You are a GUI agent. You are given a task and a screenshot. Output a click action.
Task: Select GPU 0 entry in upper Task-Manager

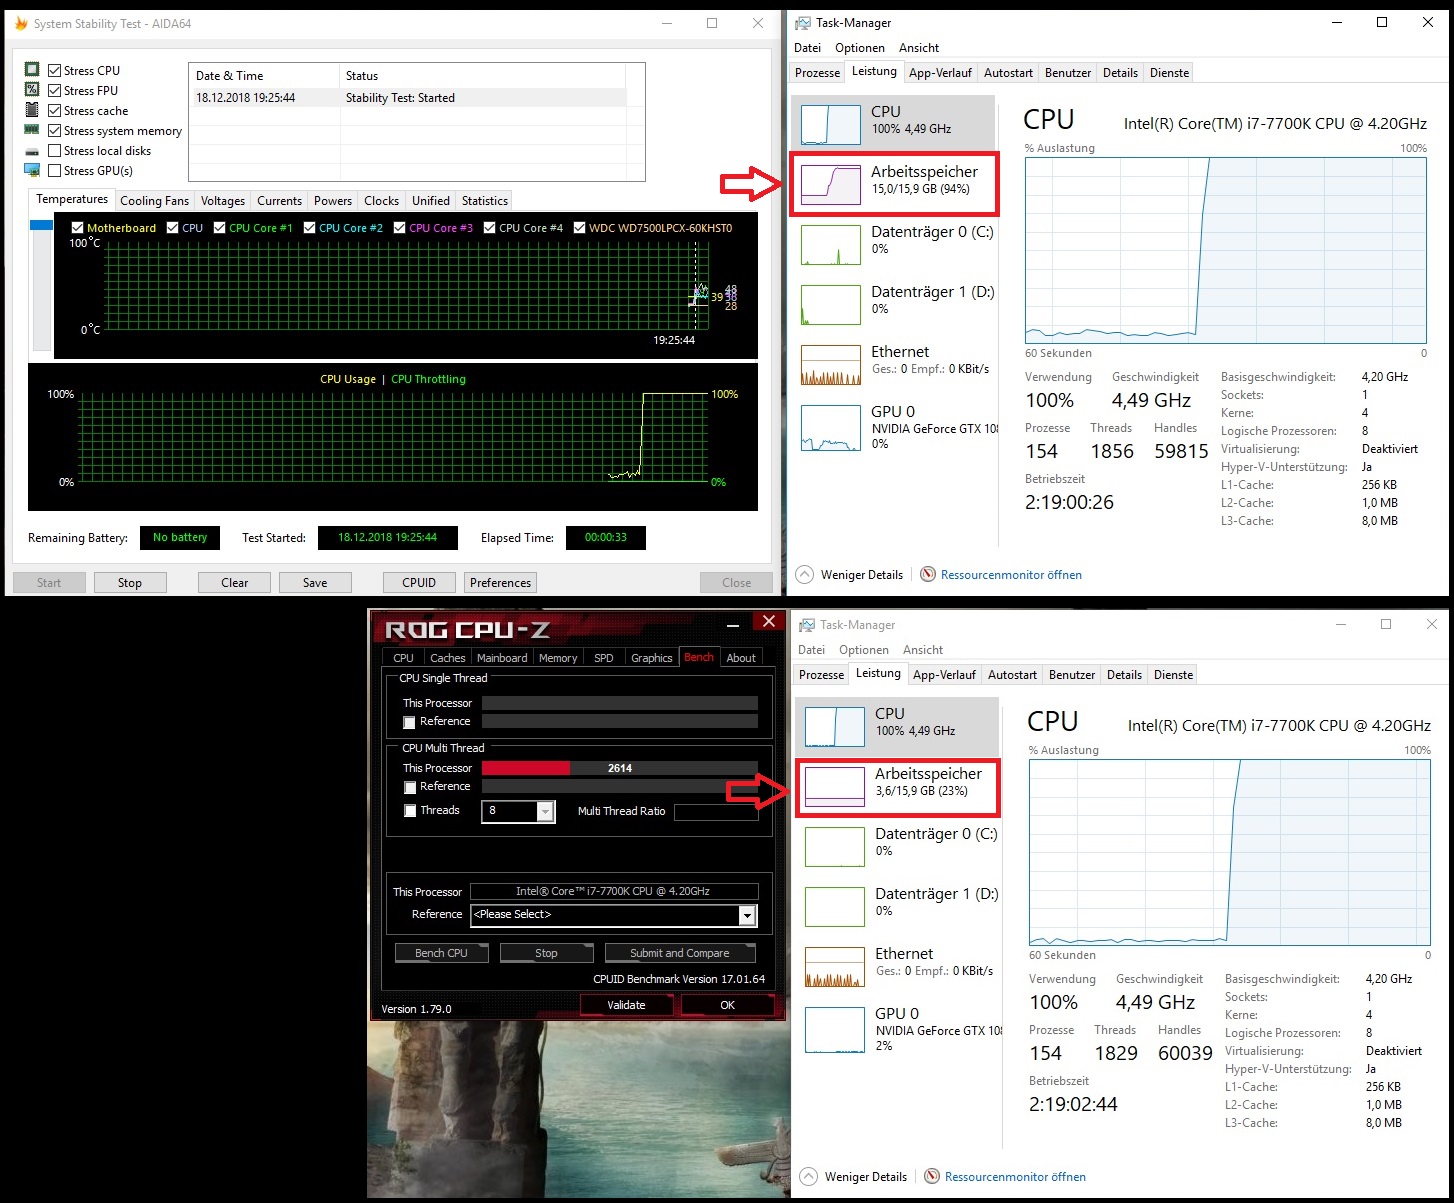click(894, 426)
